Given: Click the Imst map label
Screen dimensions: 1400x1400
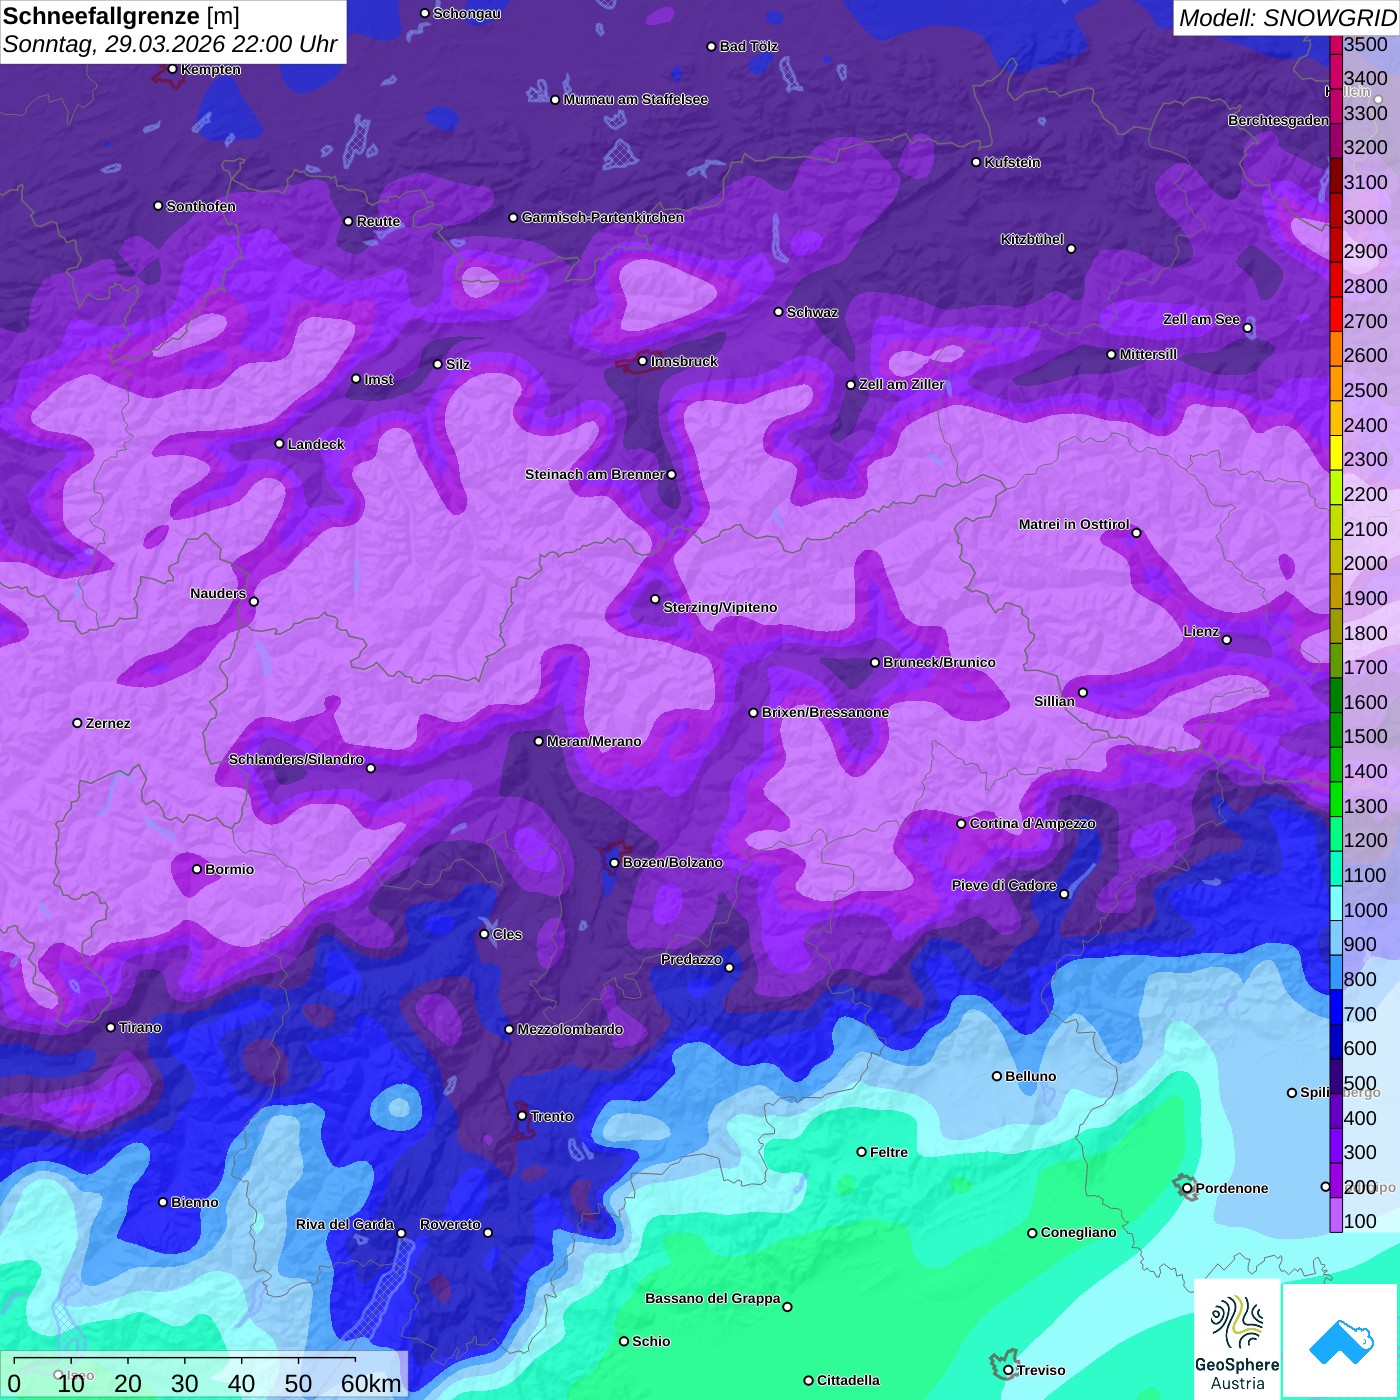Looking at the screenshot, I should click(x=379, y=379).
